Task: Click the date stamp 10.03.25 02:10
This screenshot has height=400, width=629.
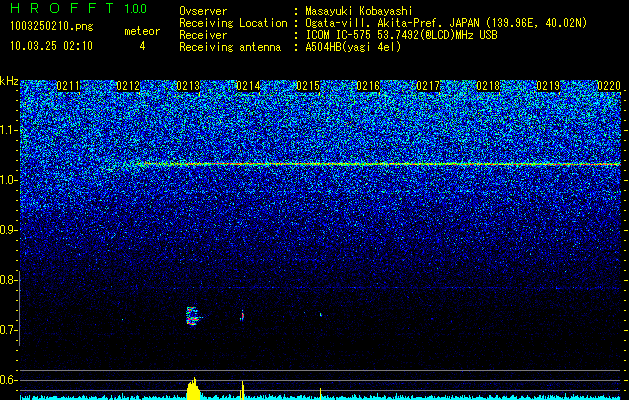Action: point(51,46)
